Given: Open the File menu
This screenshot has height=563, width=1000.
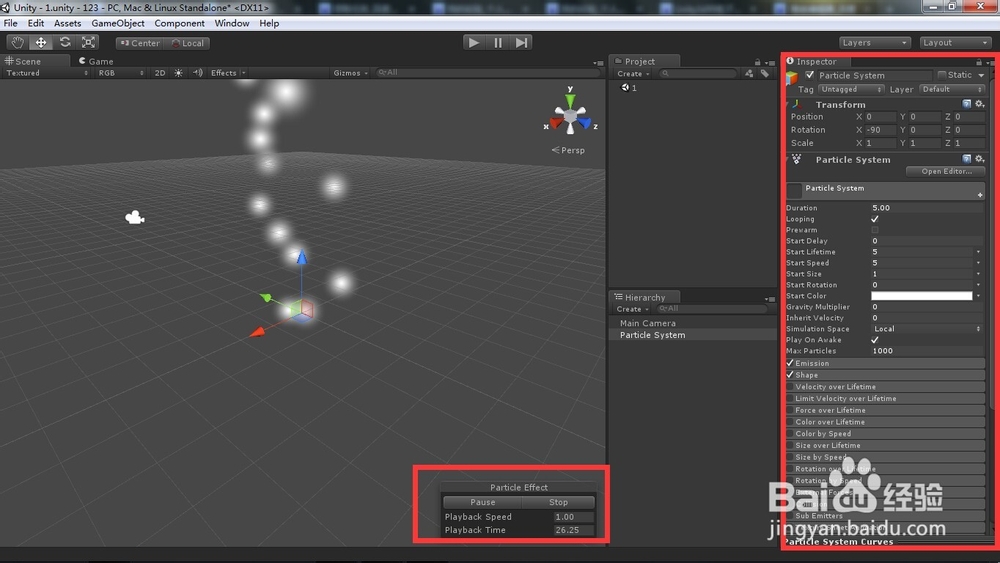Looking at the screenshot, I should tap(11, 23).
